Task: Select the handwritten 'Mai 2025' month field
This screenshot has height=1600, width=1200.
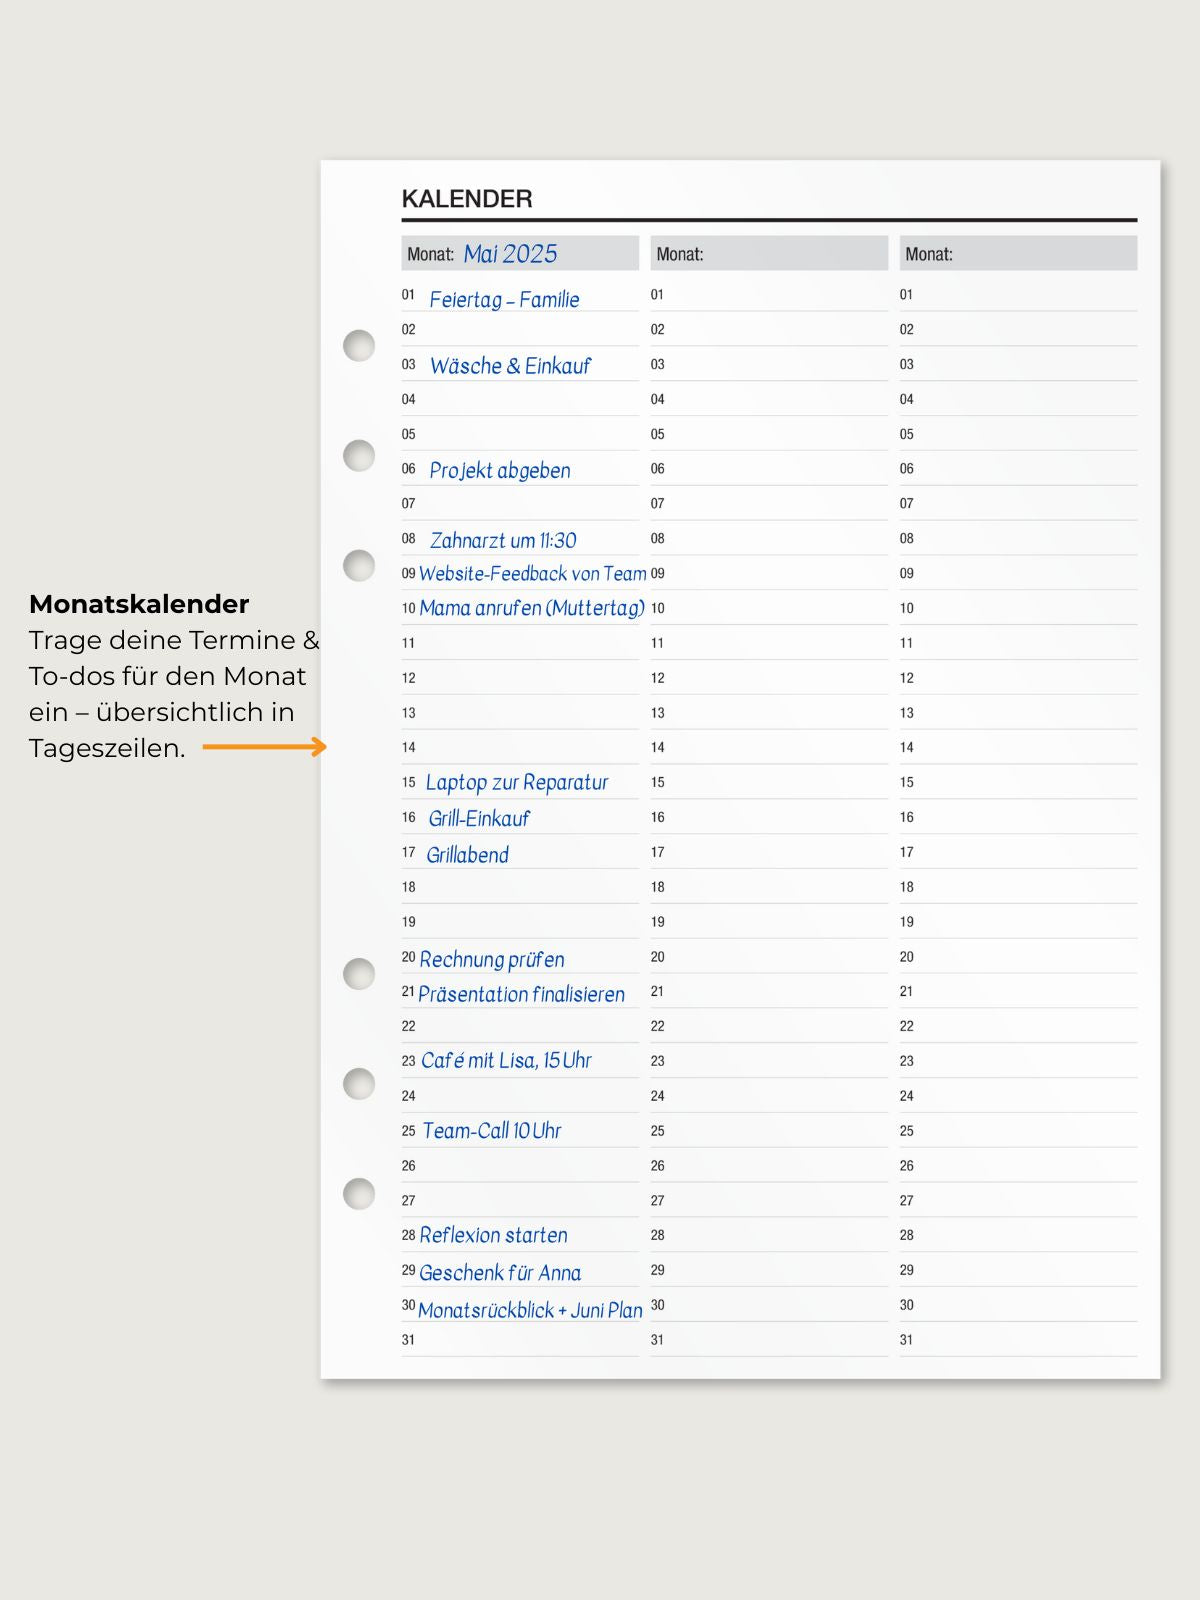Action: [510, 254]
